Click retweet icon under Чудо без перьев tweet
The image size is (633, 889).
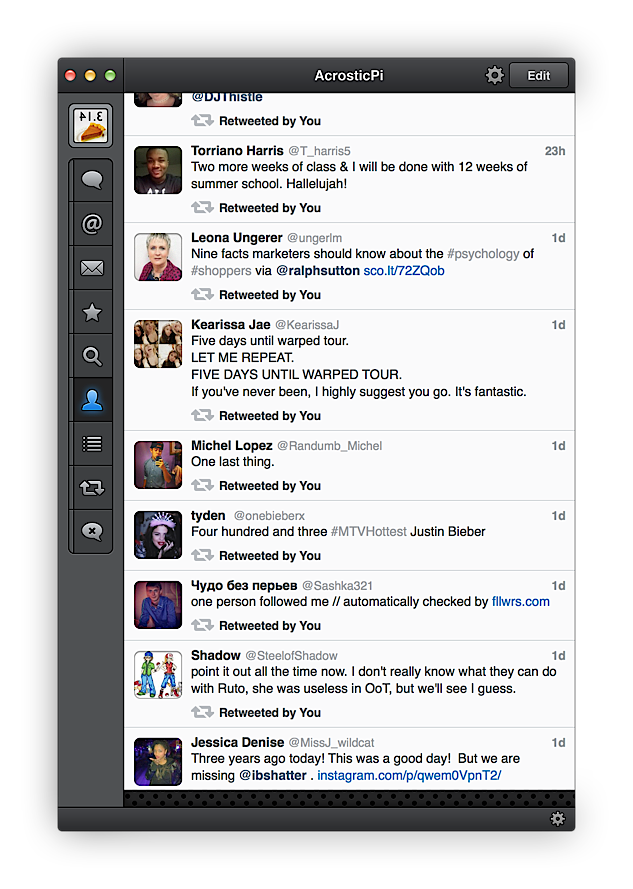click(x=202, y=625)
